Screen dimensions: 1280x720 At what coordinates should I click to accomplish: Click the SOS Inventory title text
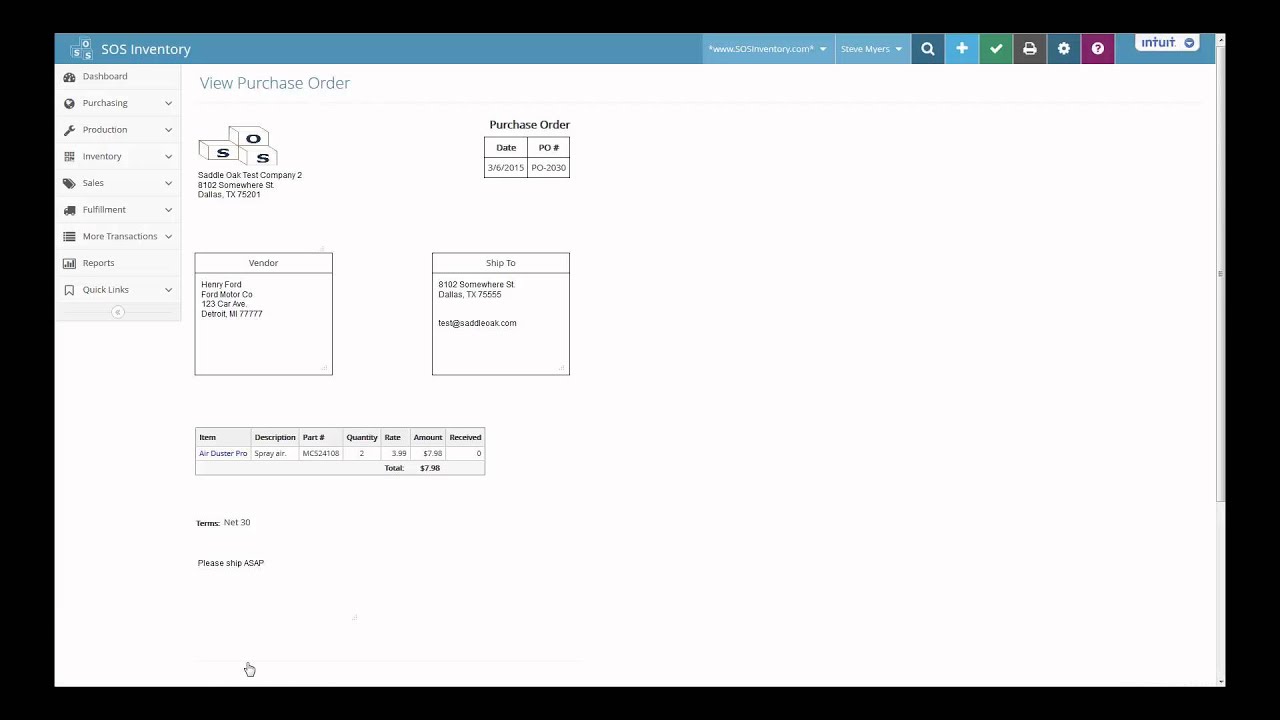click(146, 49)
